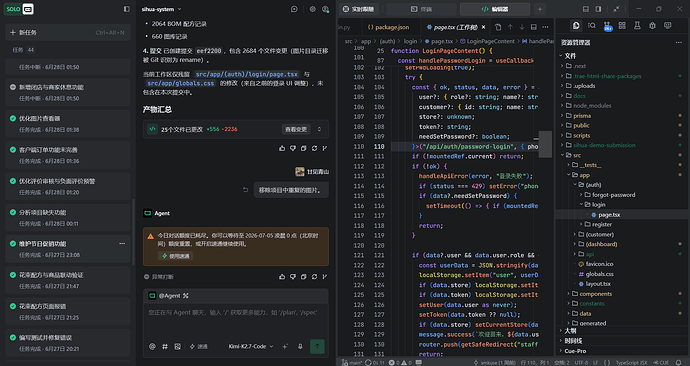Dislike the last Agent response

(293, 277)
